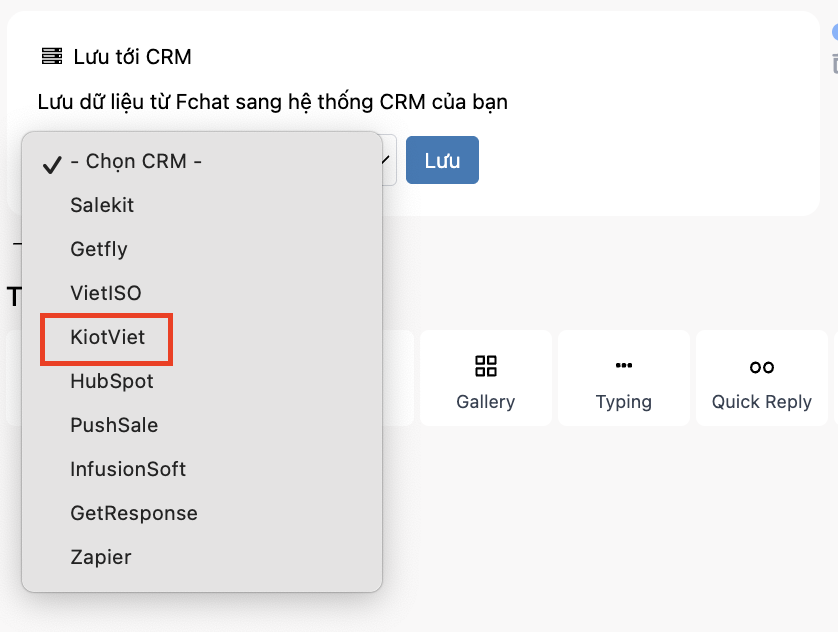Choose Zapier from the CRM list

click(201, 557)
